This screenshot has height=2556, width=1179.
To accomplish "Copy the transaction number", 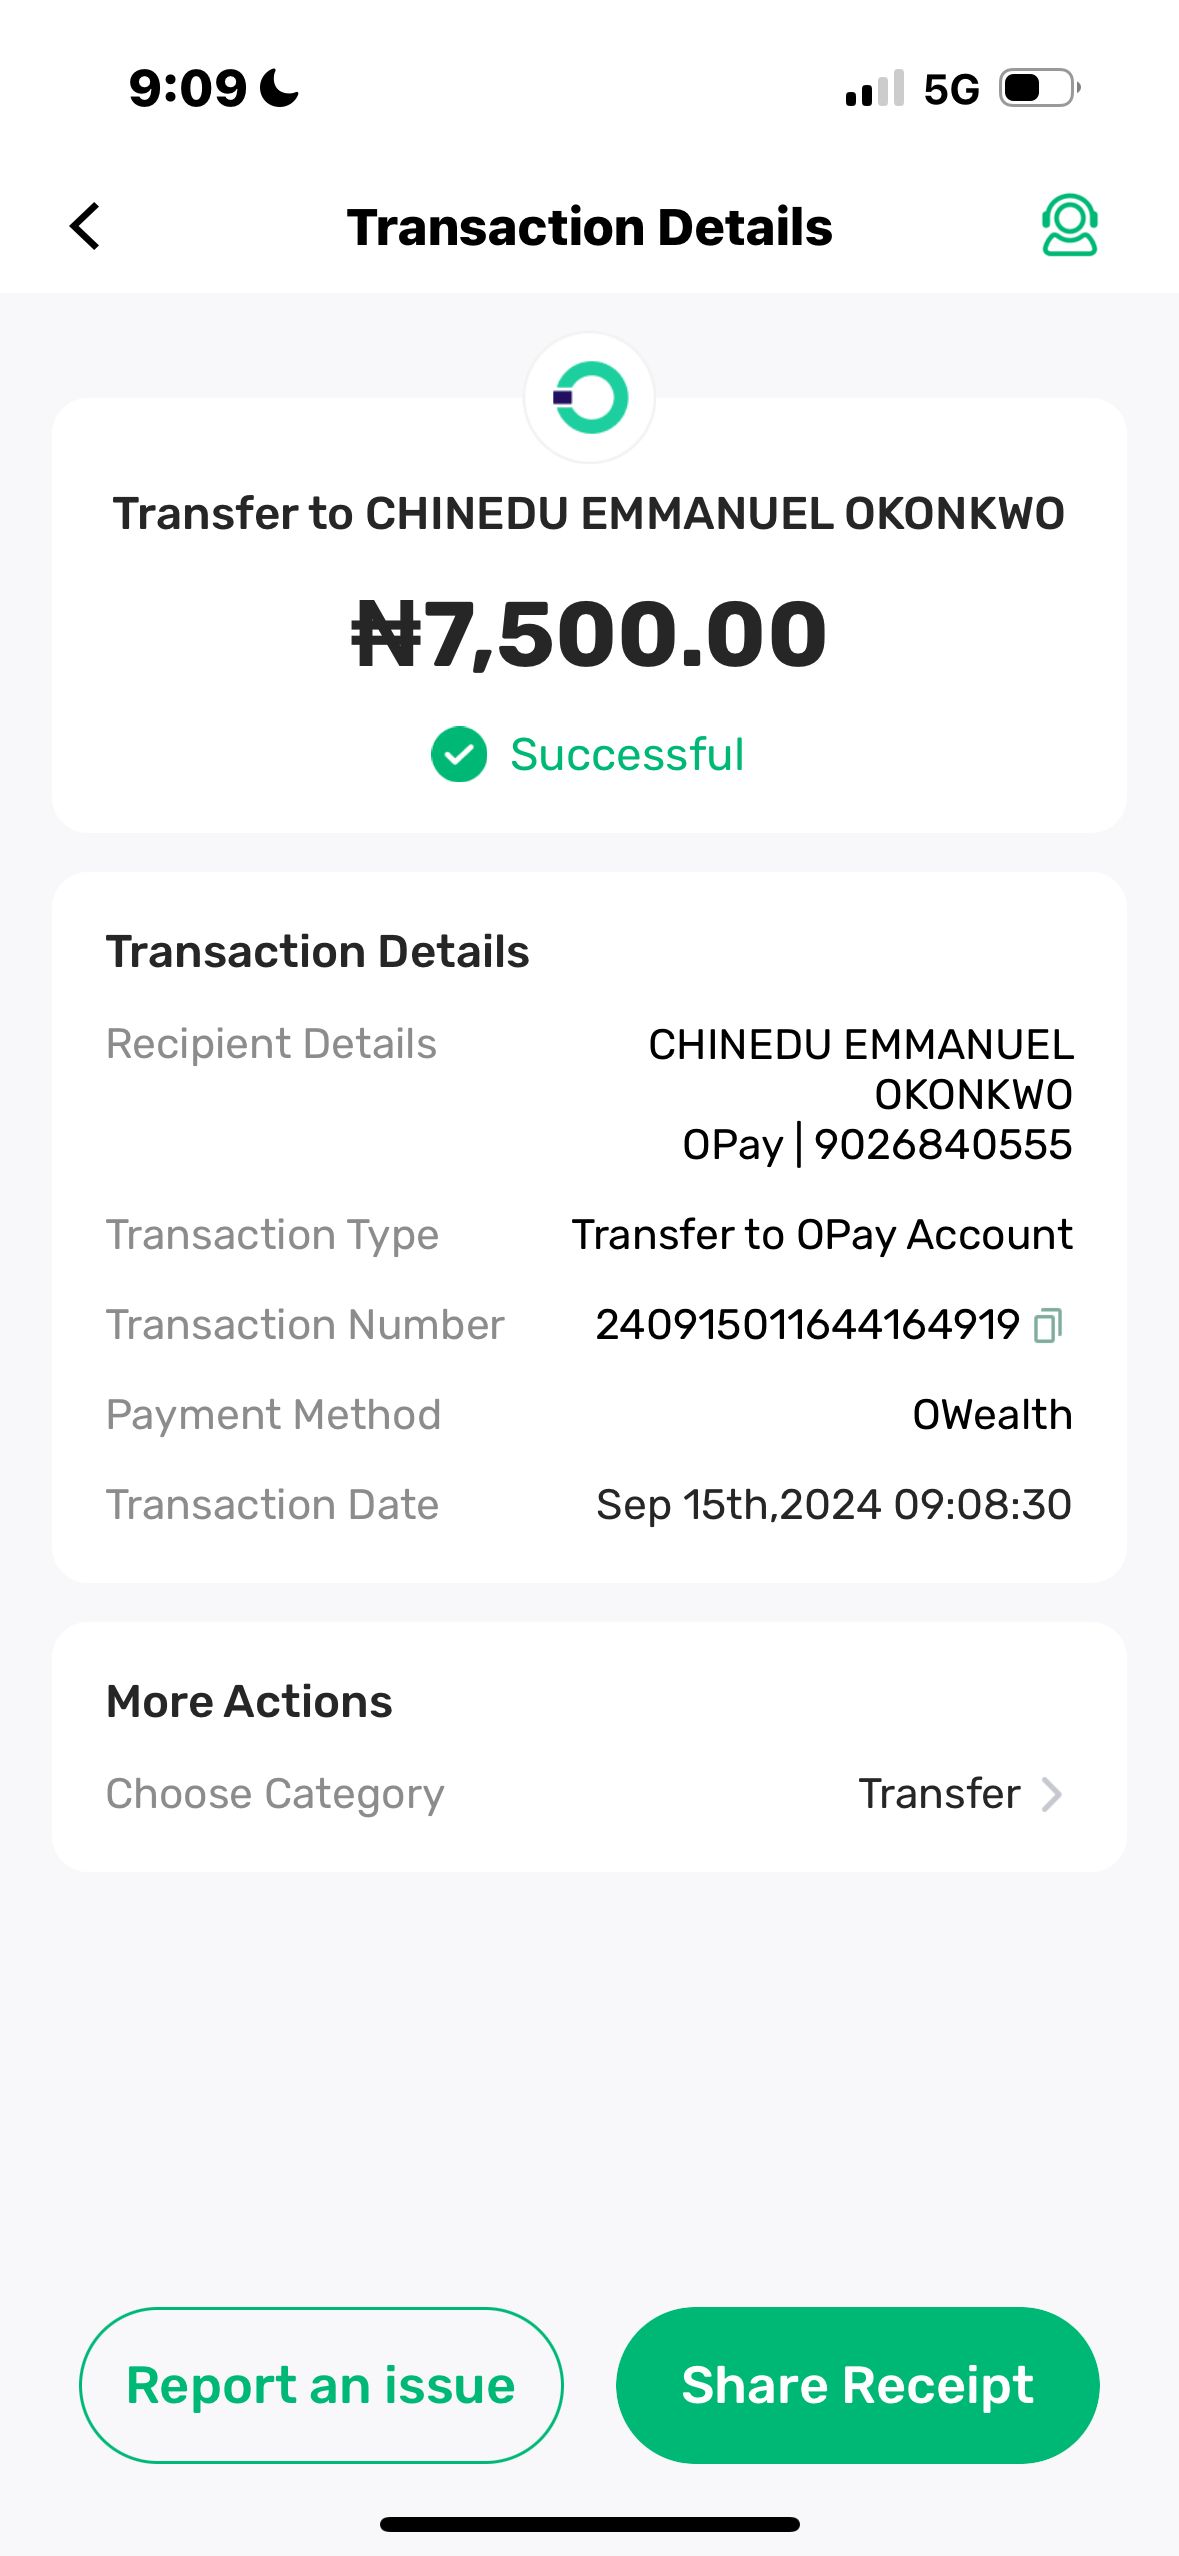I will 1048,1325.
